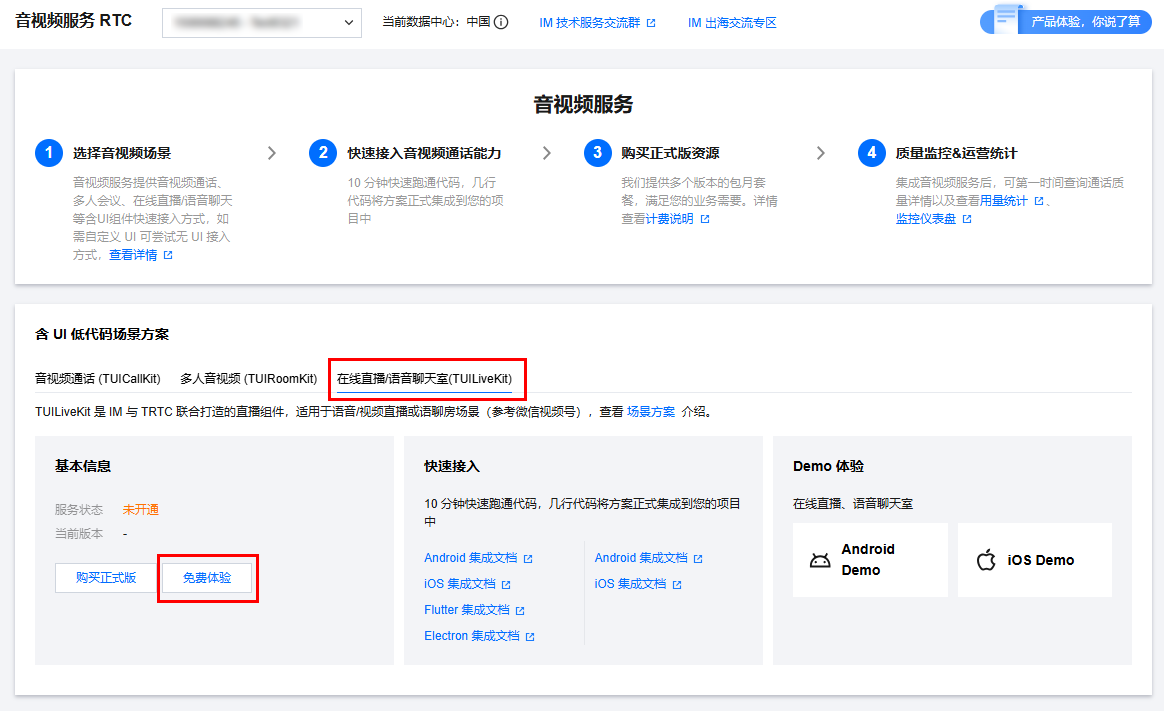This screenshot has width=1164, height=711.
Task: Open Flutter 集成文档 link
Action: point(467,610)
